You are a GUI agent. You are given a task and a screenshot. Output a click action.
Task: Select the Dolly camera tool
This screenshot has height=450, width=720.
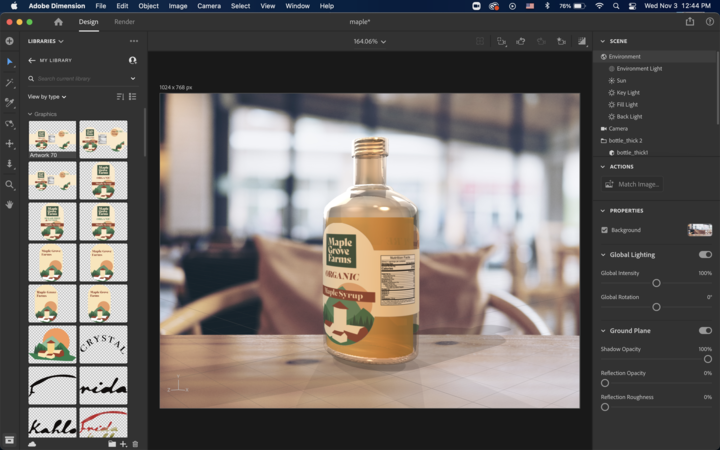pos(9,164)
